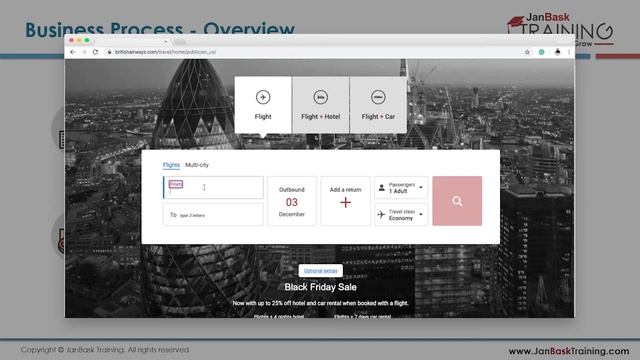Expand the Travel class dropdown showing Economy
The height and width of the screenshot is (360, 640).
coord(401,215)
